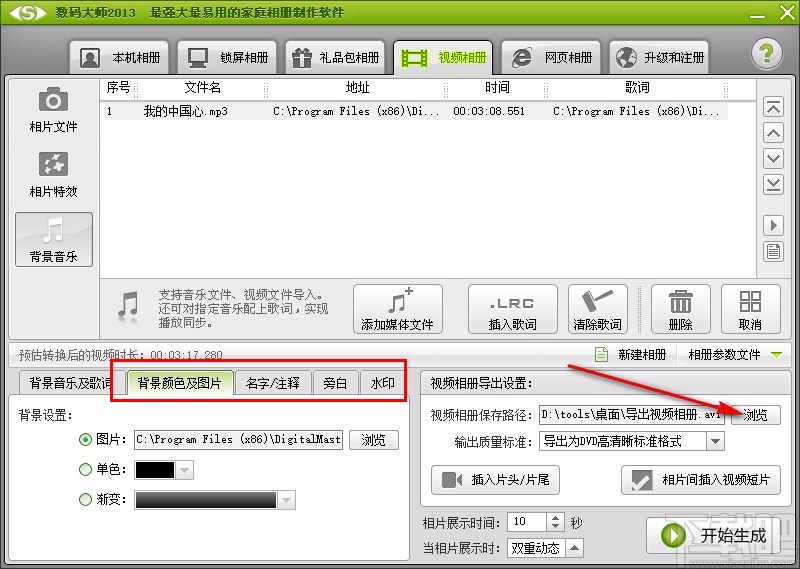Move item to top with the top arrow
Image resolution: width=800 pixels, height=569 pixels.
click(x=773, y=107)
